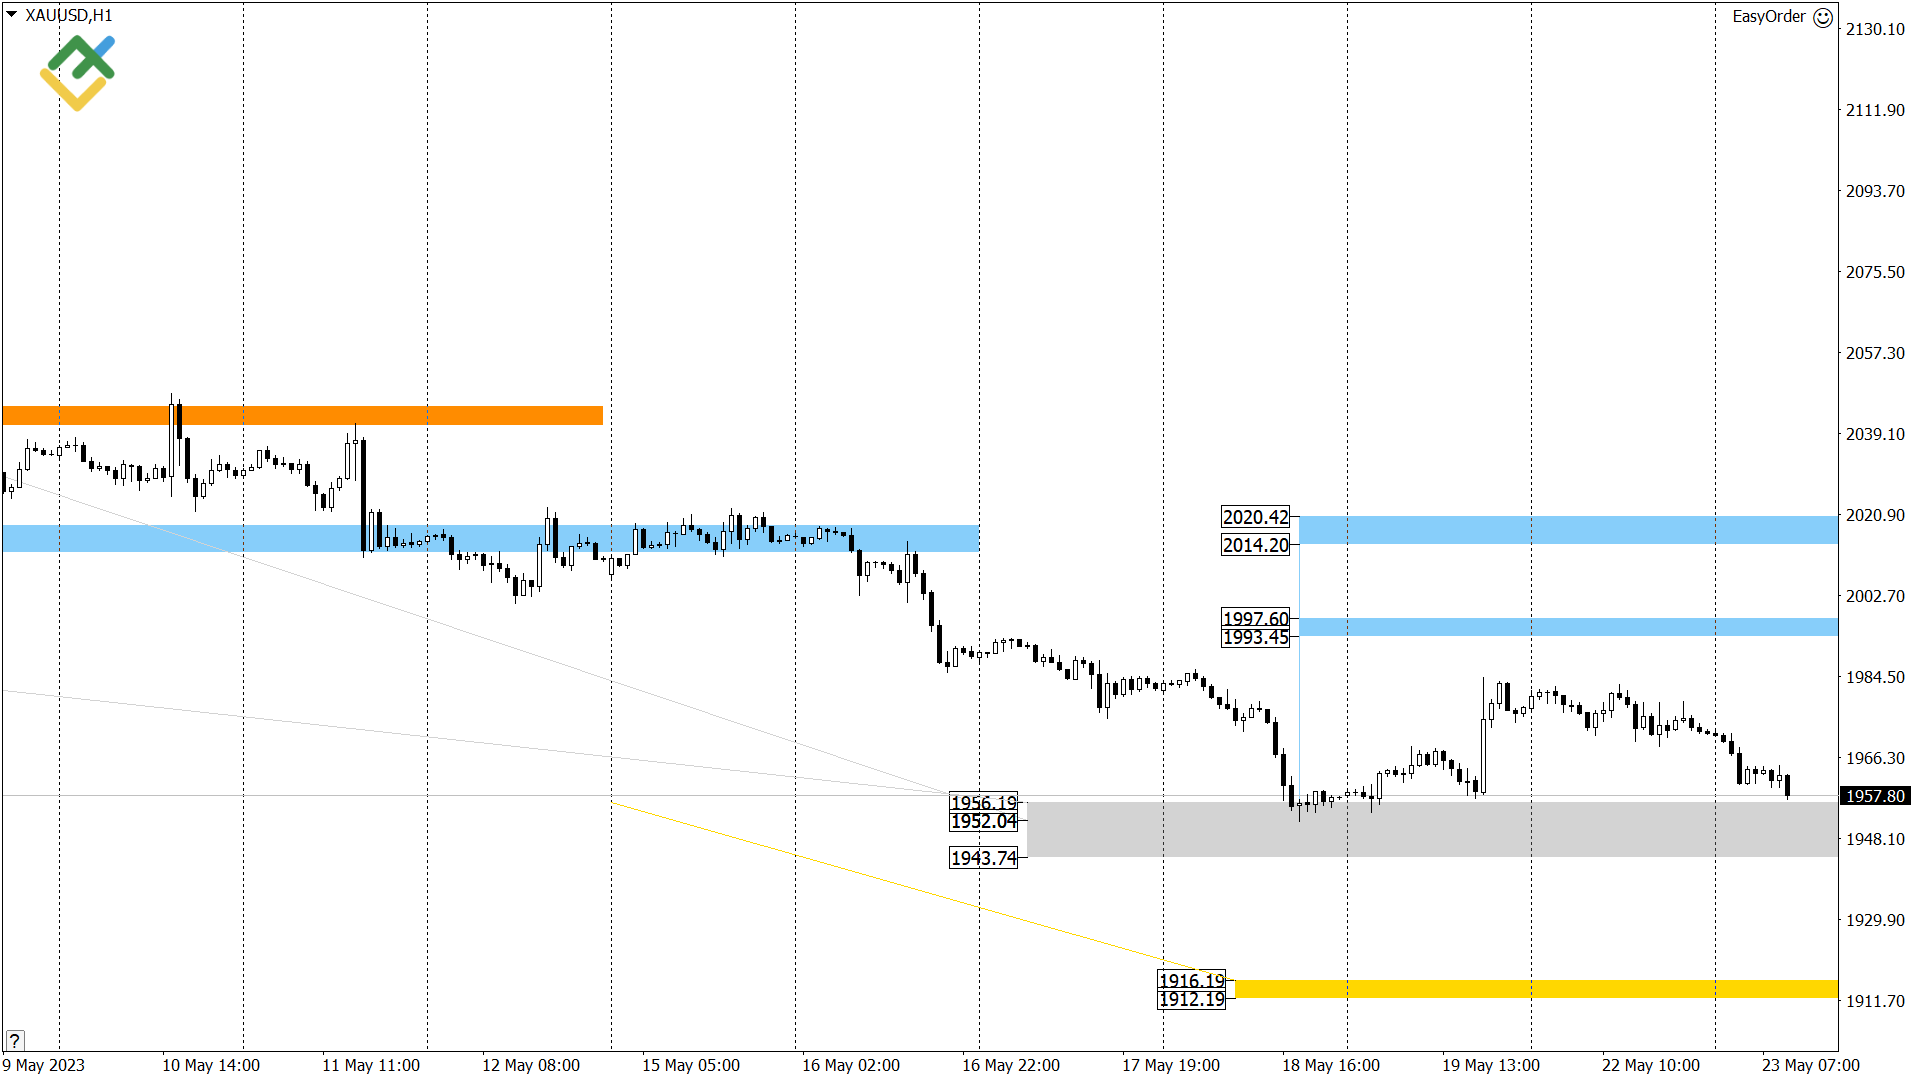Image resolution: width=1920 pixels, height=1080 pixels.
Task: Click the 12 May 08:00 time axis label
Action: point(531,1065)
